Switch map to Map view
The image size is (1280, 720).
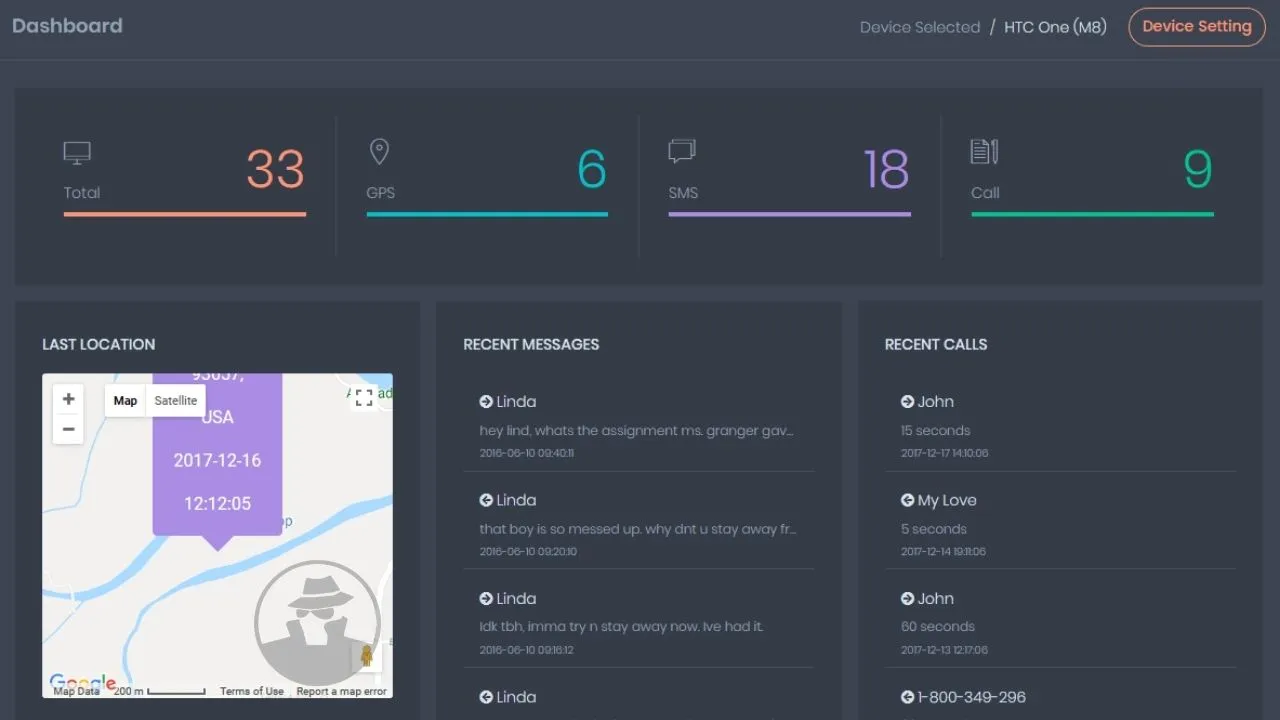[125, 401]
